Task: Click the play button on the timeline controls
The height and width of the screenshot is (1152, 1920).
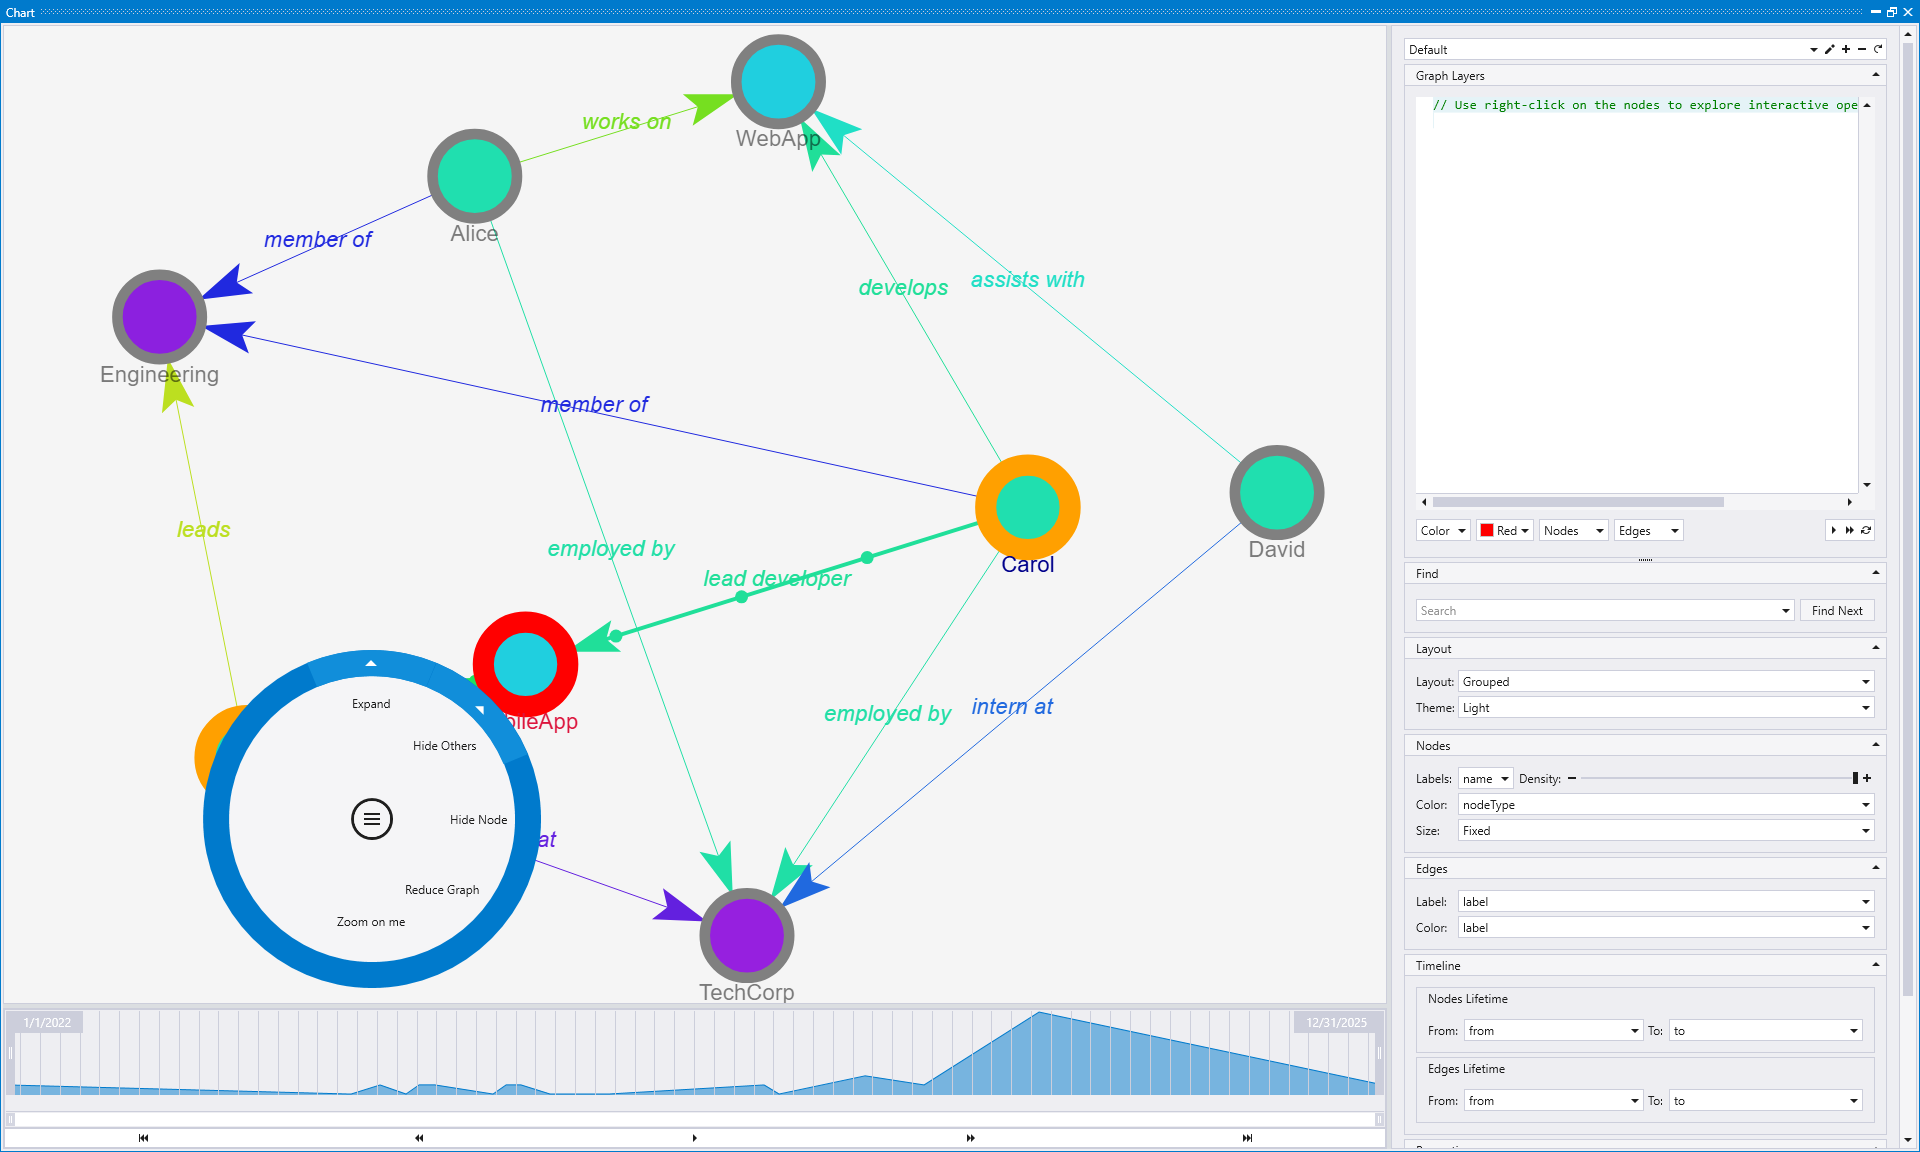Action: click(x=693, y=1138)
